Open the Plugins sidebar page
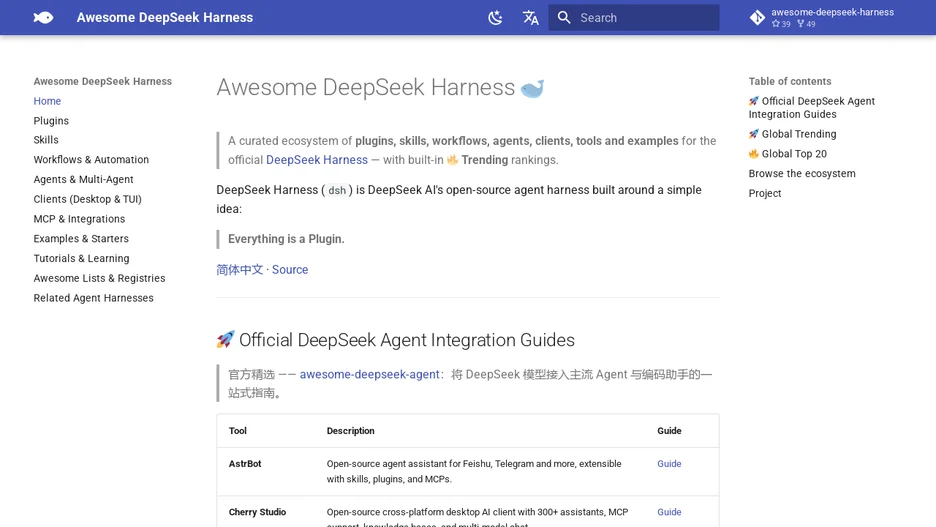Screen dimensions: 936x527 tap(51, 121)
